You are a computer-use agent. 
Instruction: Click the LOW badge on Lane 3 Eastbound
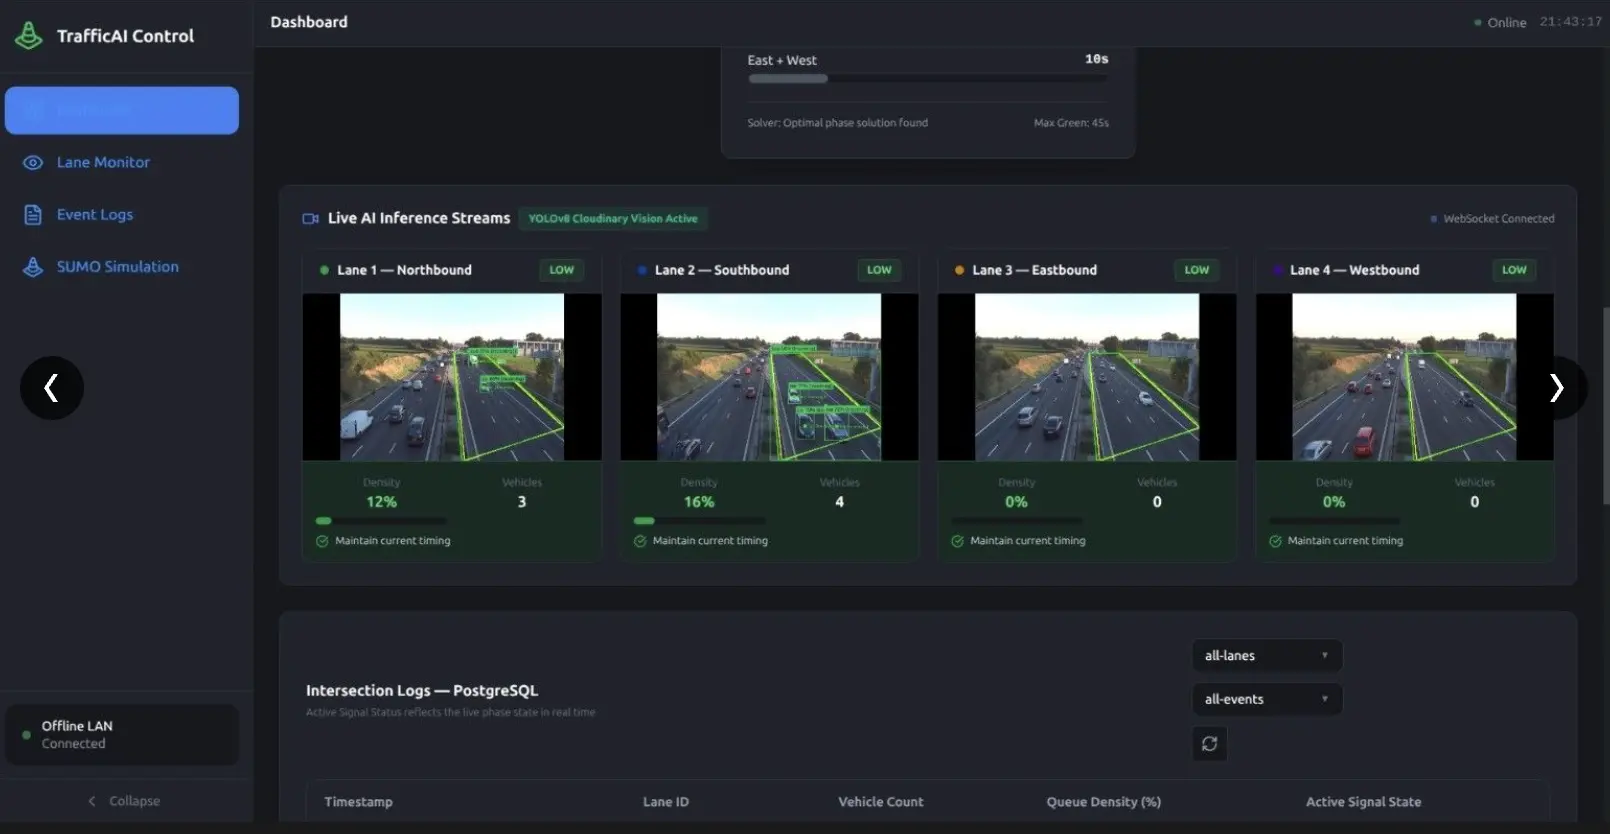coord(1197,270)
